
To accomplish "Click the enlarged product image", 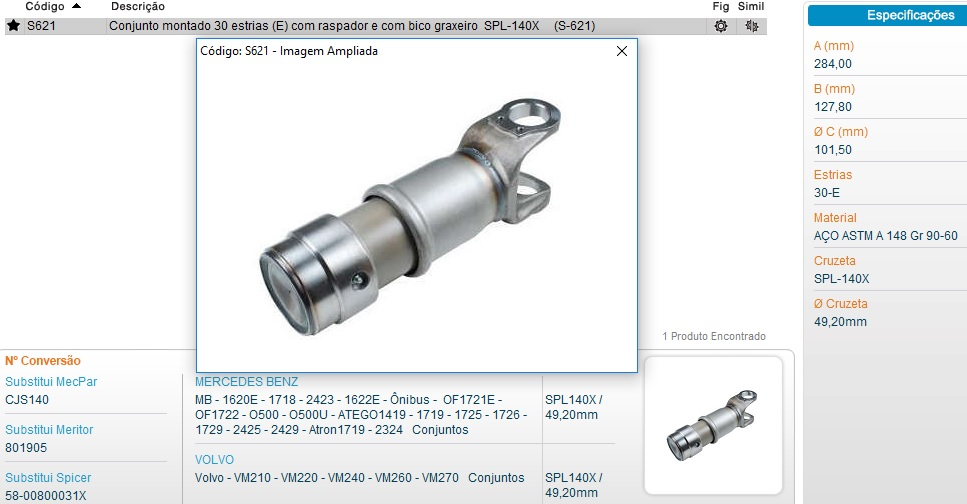I will point(410,210).
